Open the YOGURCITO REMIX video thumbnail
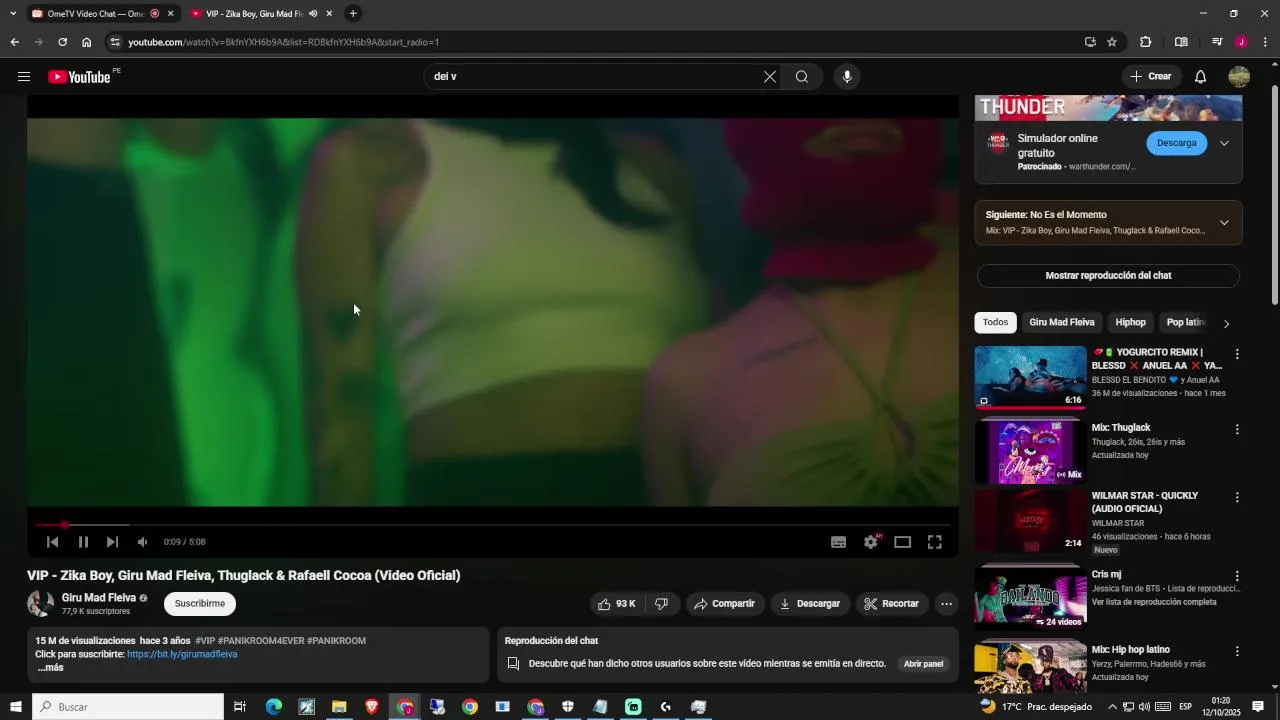The height and width of the screenshot is (720, 1280). pyautogui.click(x=1030, y=377)
